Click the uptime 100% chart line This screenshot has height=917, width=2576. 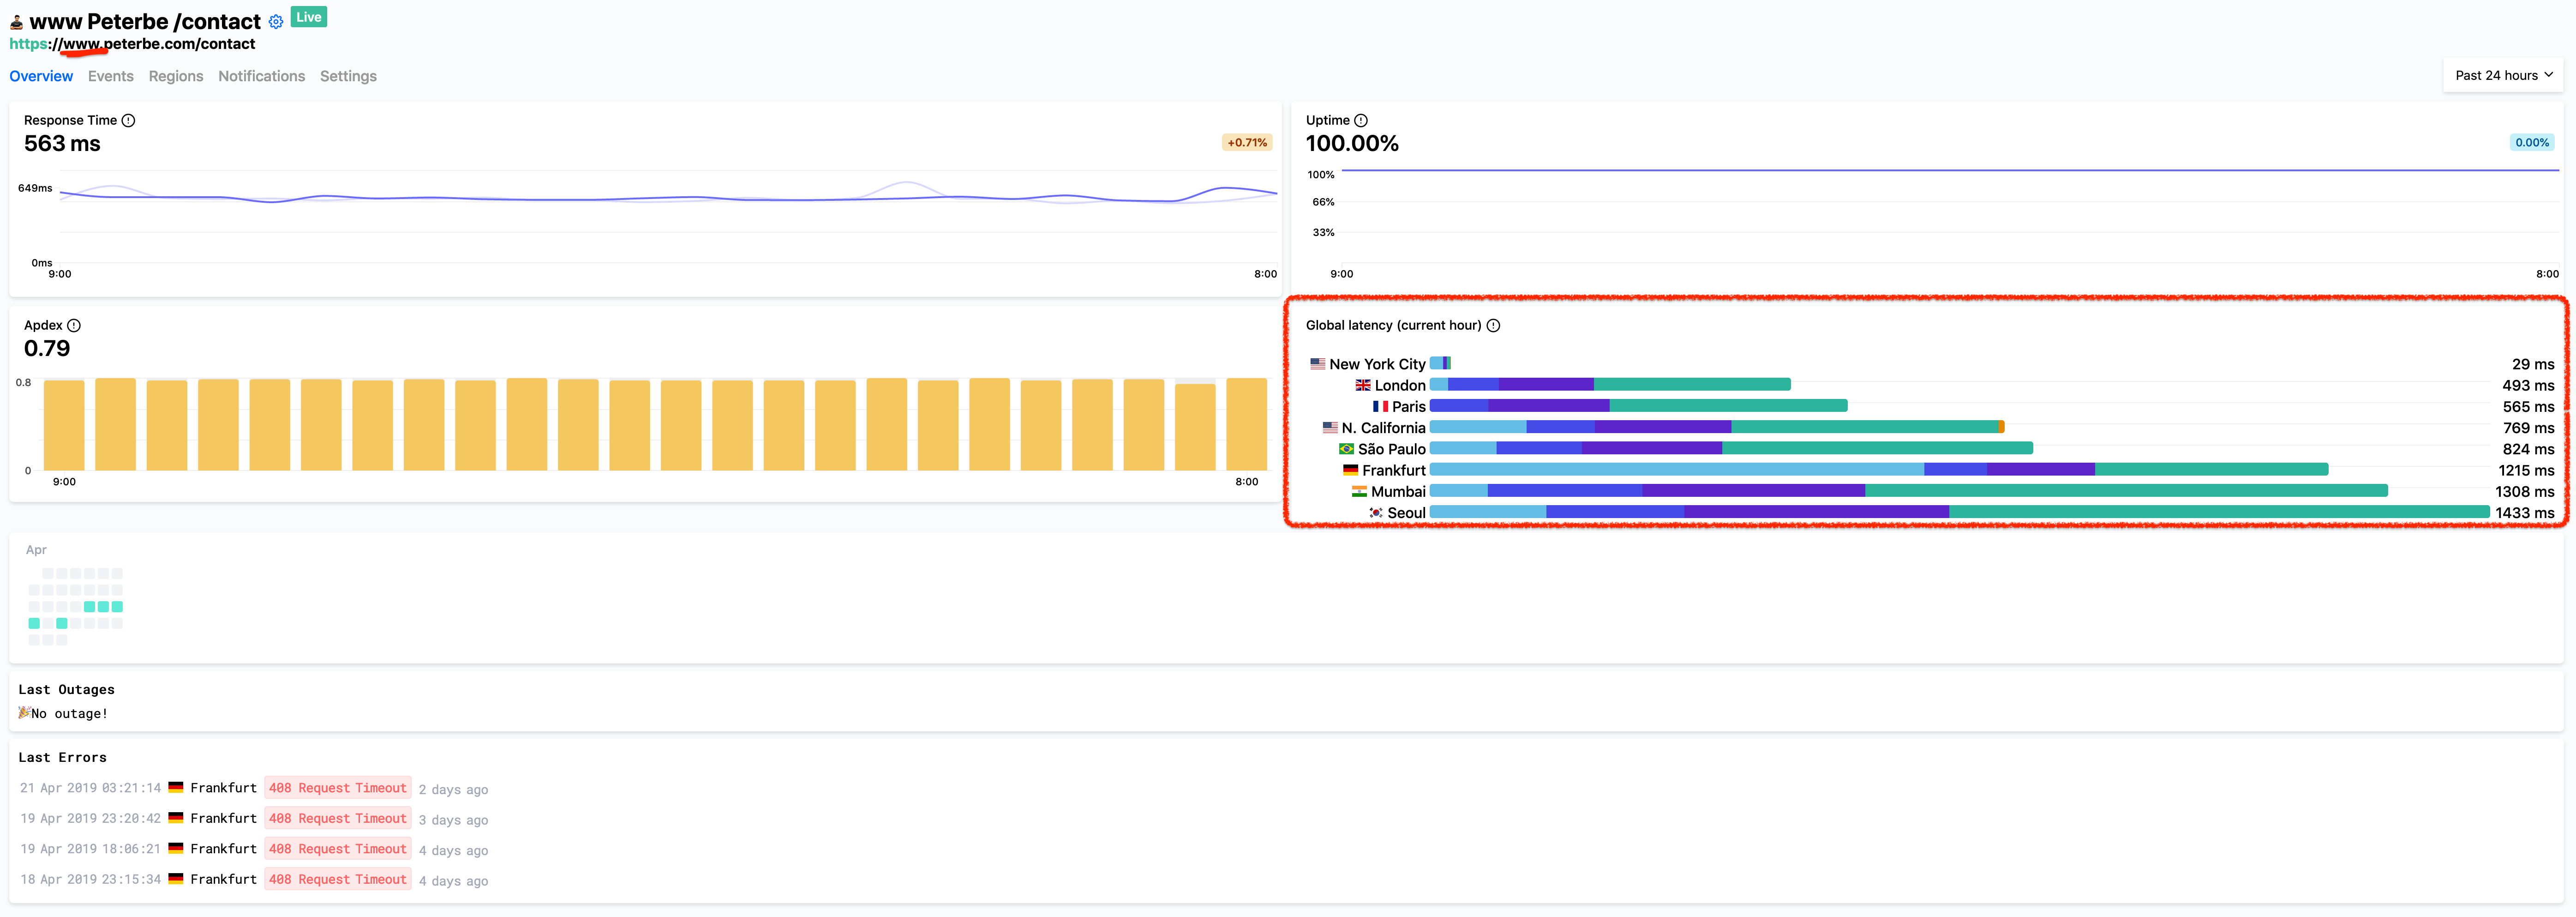click(1950, 171)
